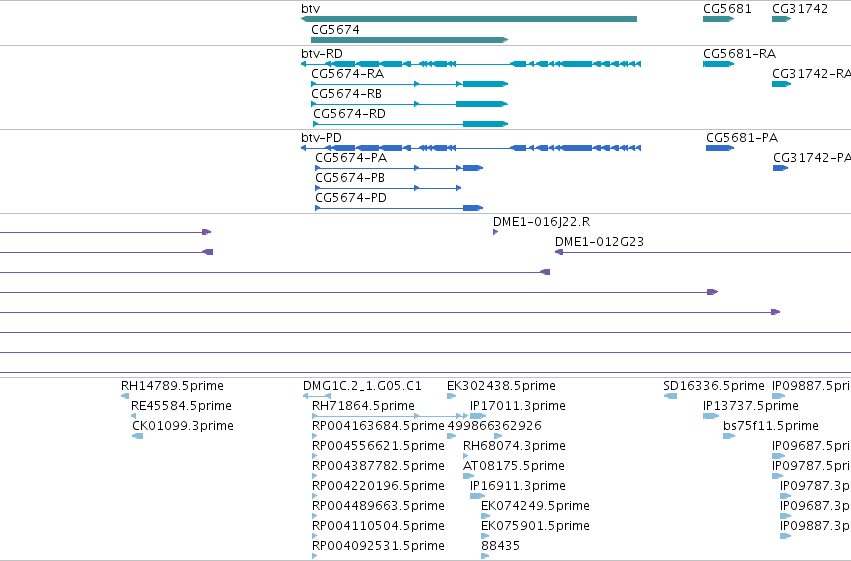Select the CG5681-PA protein label

point(742,138)
